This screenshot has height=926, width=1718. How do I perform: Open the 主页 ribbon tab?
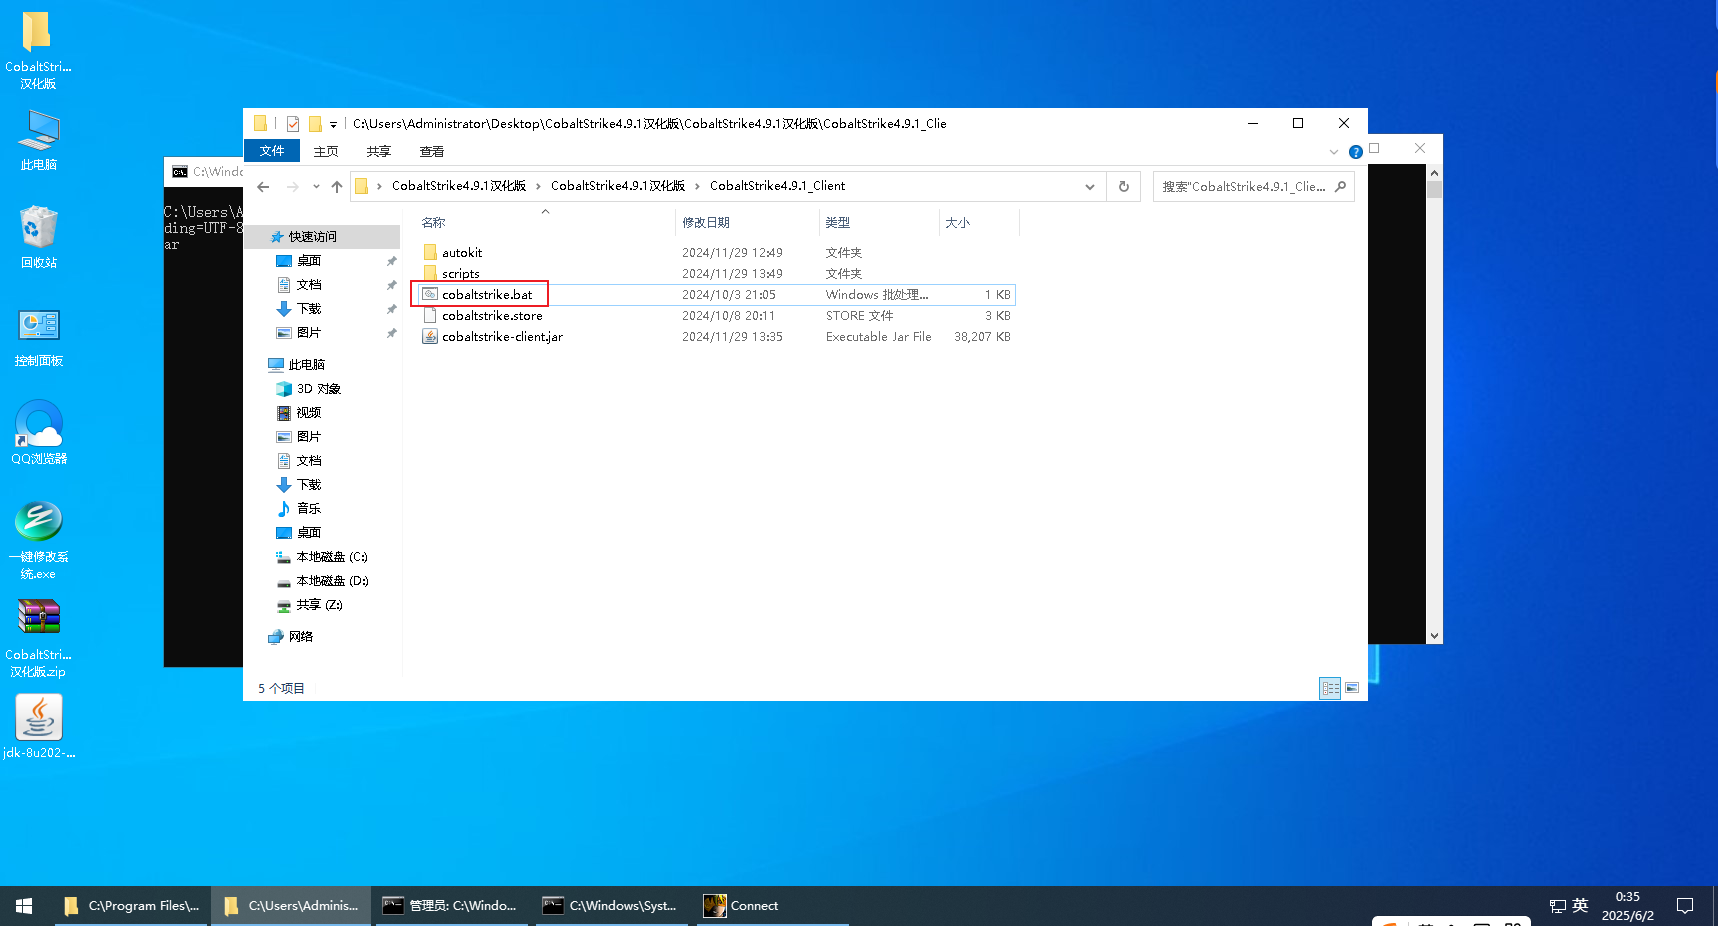[326, 152]
